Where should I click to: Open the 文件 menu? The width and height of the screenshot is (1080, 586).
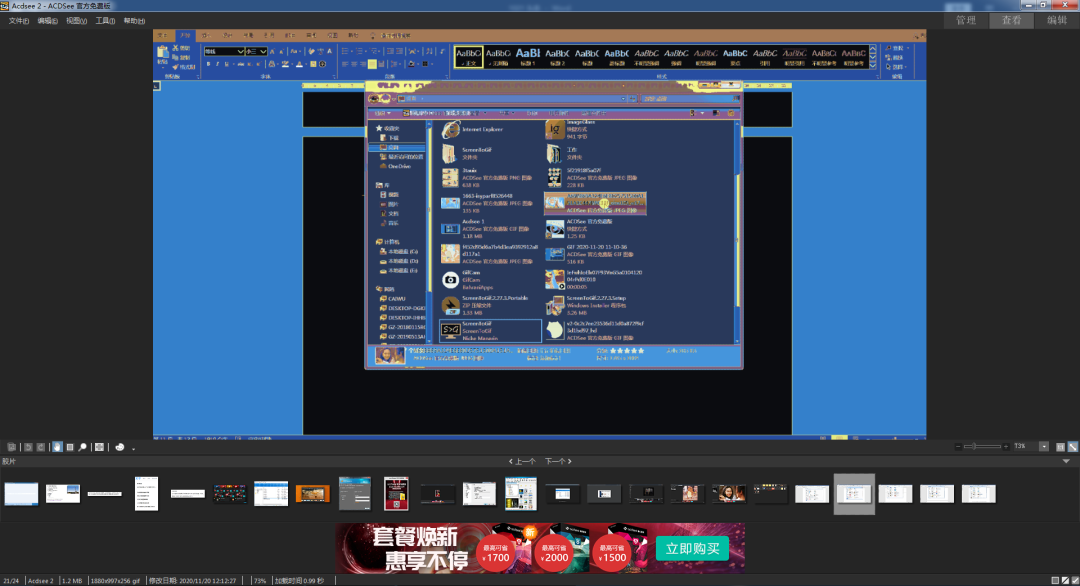click(19, 21)
